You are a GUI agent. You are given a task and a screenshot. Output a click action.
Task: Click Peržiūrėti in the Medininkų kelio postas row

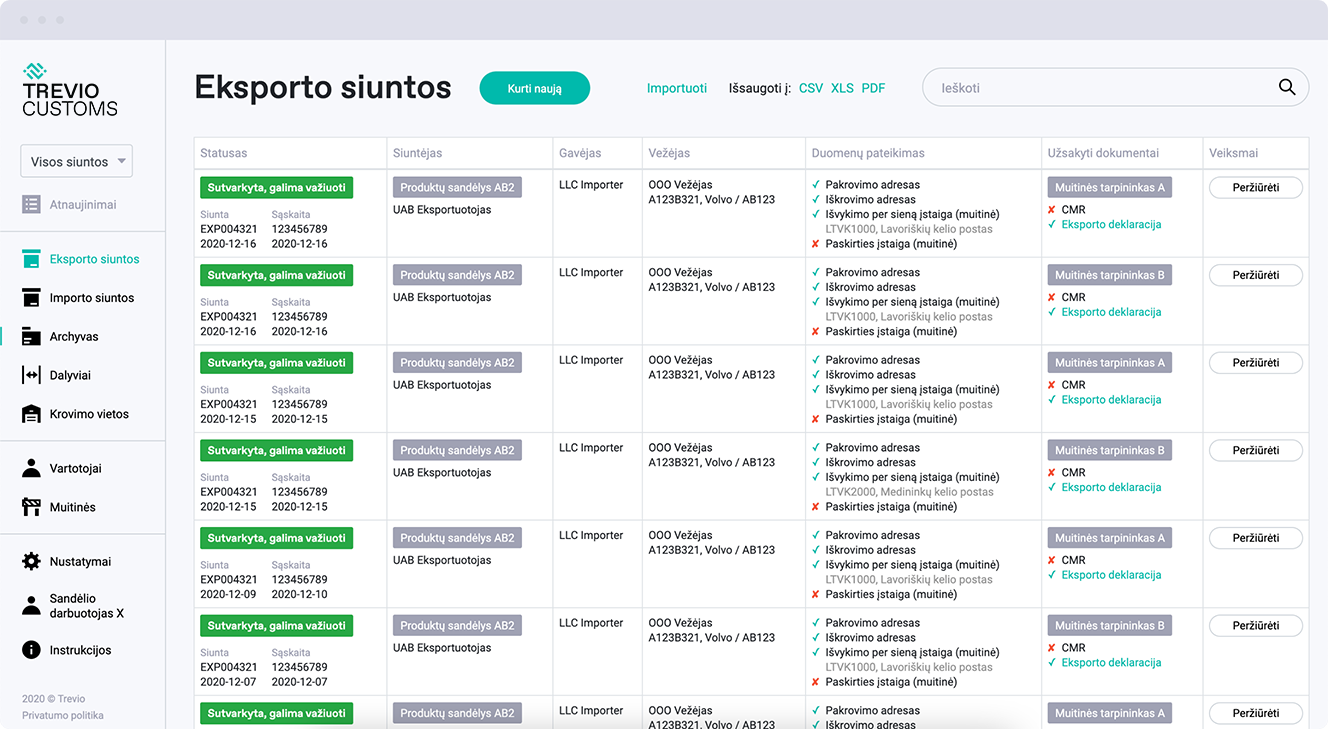pyautogui.click(x=1256, y=450)
